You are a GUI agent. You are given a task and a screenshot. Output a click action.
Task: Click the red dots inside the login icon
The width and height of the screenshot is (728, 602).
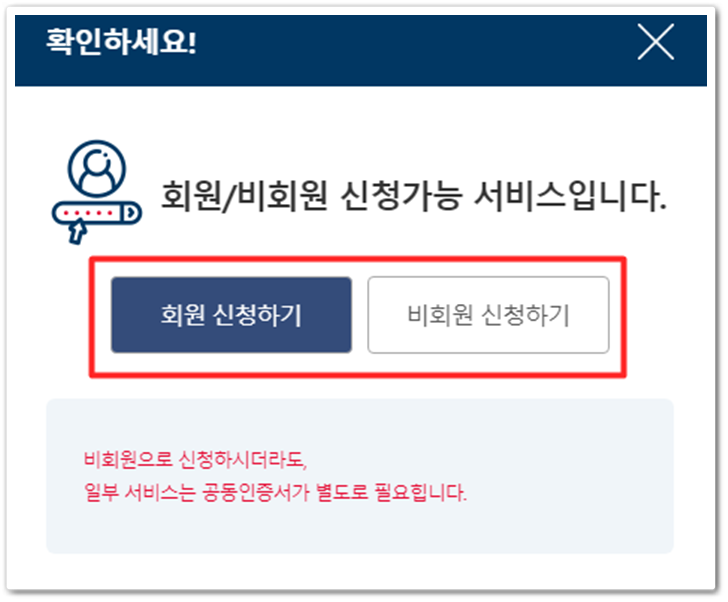(88, 213)
